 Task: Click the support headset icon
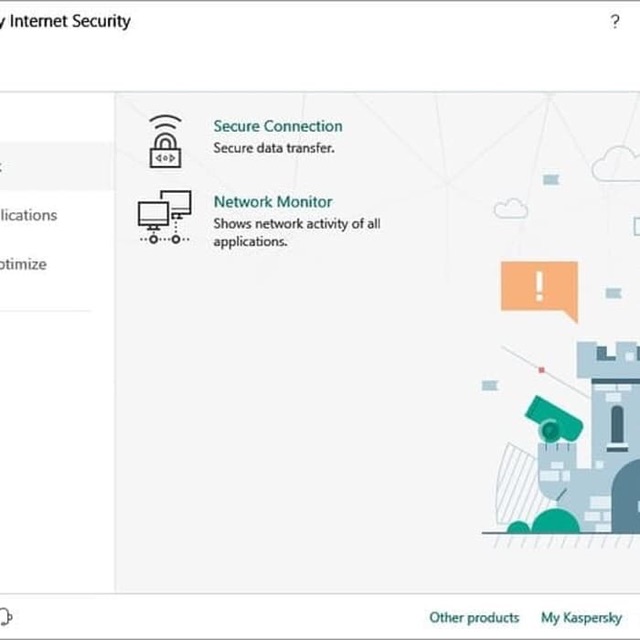[x=5, y=617]
